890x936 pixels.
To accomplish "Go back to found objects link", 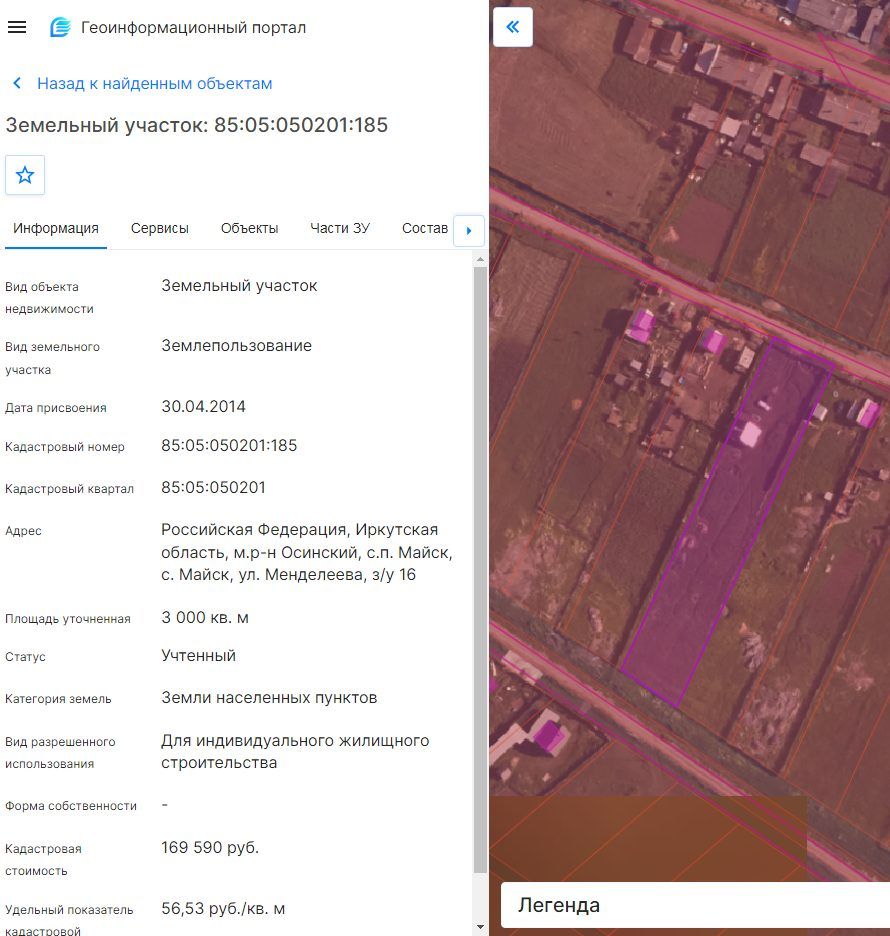I will point(155,84).
